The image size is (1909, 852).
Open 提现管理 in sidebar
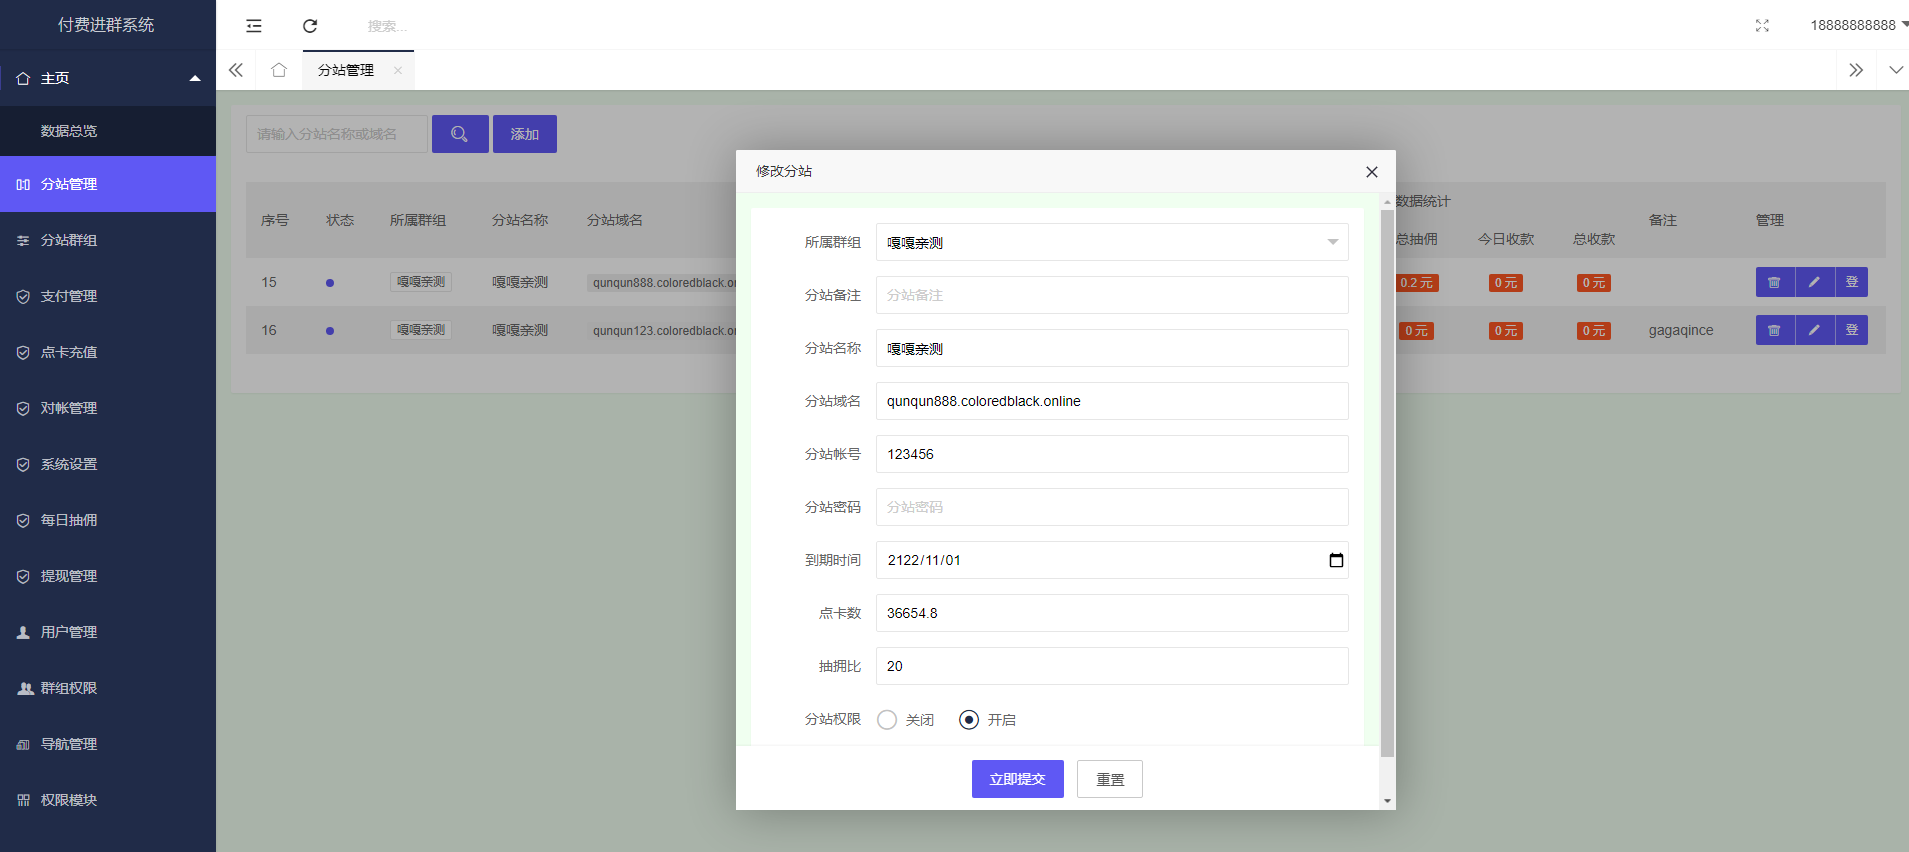pos(108,576)
